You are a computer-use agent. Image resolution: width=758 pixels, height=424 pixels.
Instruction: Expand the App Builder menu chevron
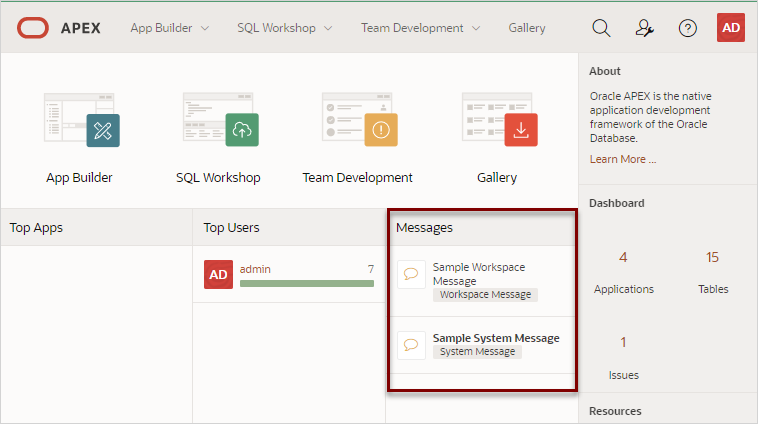[205, 29]
